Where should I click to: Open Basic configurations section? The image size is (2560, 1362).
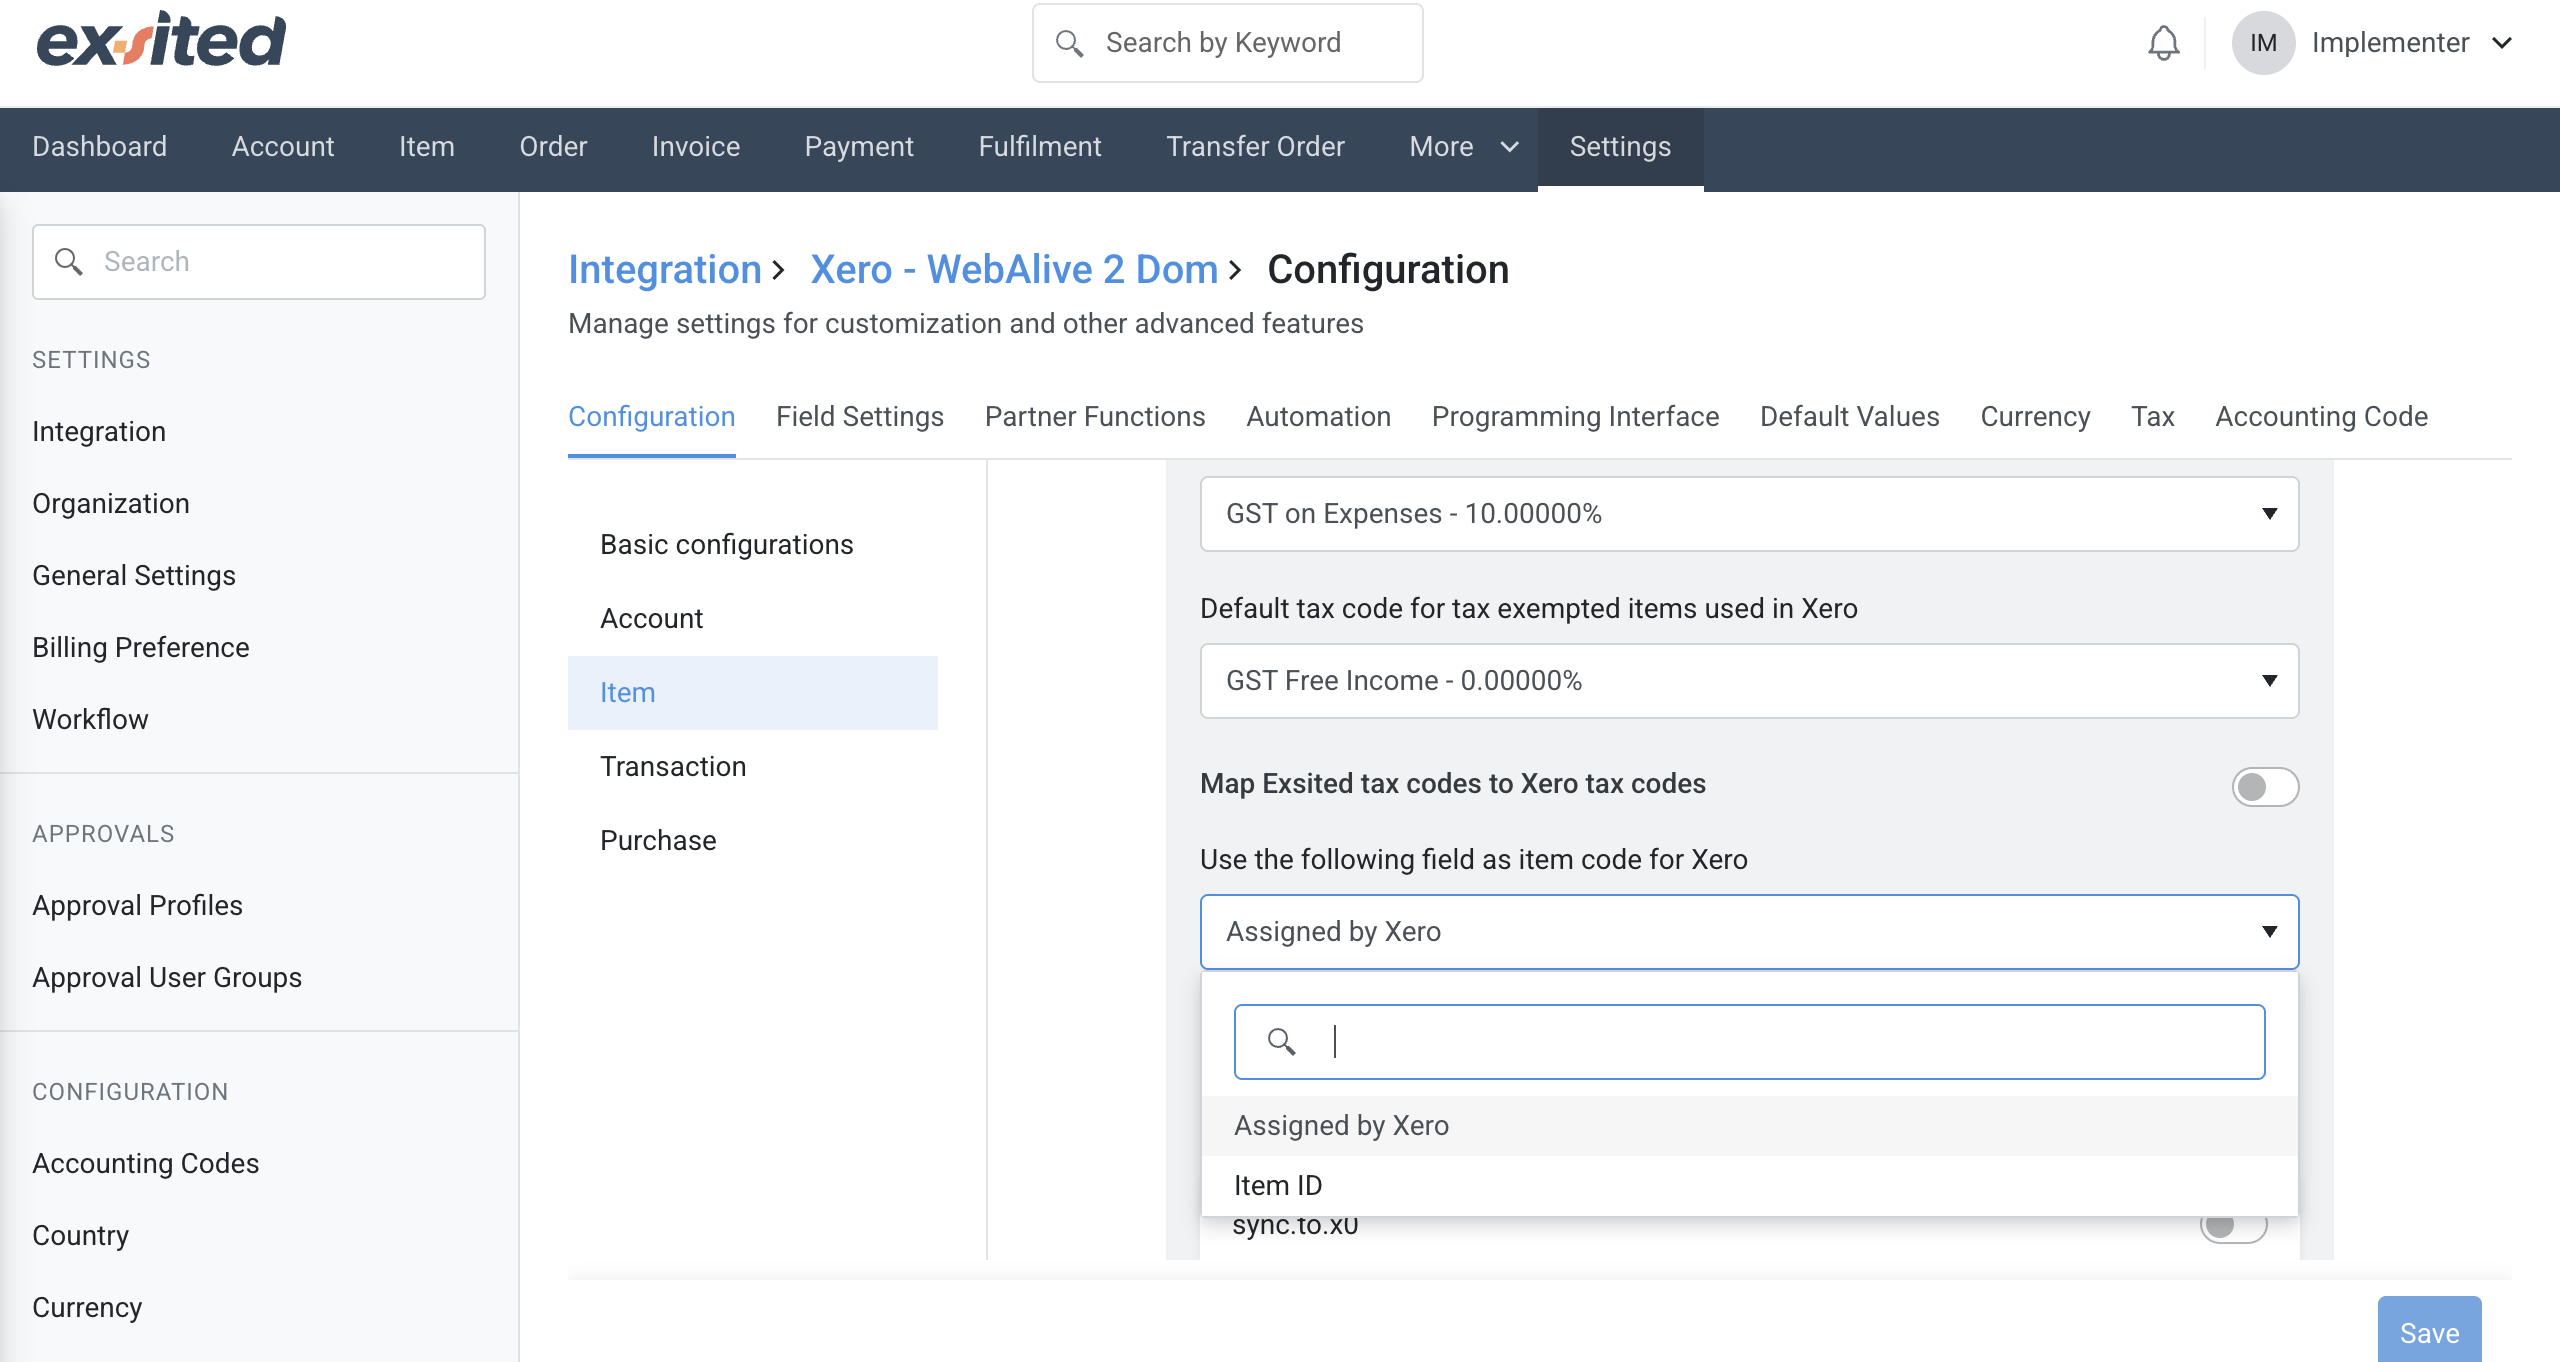(753, 545)
